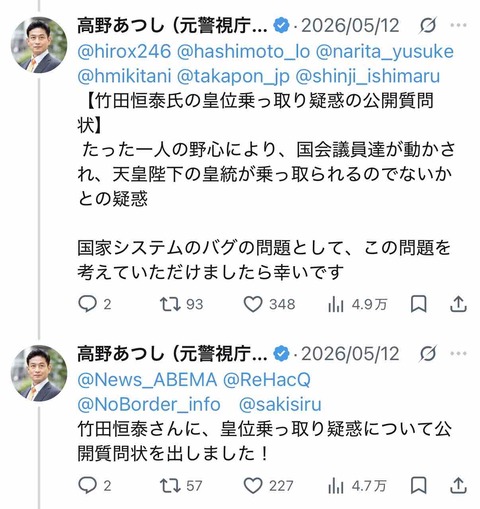
Task: Share the first post
Action: pyautogui.click(x=458, y=304)
